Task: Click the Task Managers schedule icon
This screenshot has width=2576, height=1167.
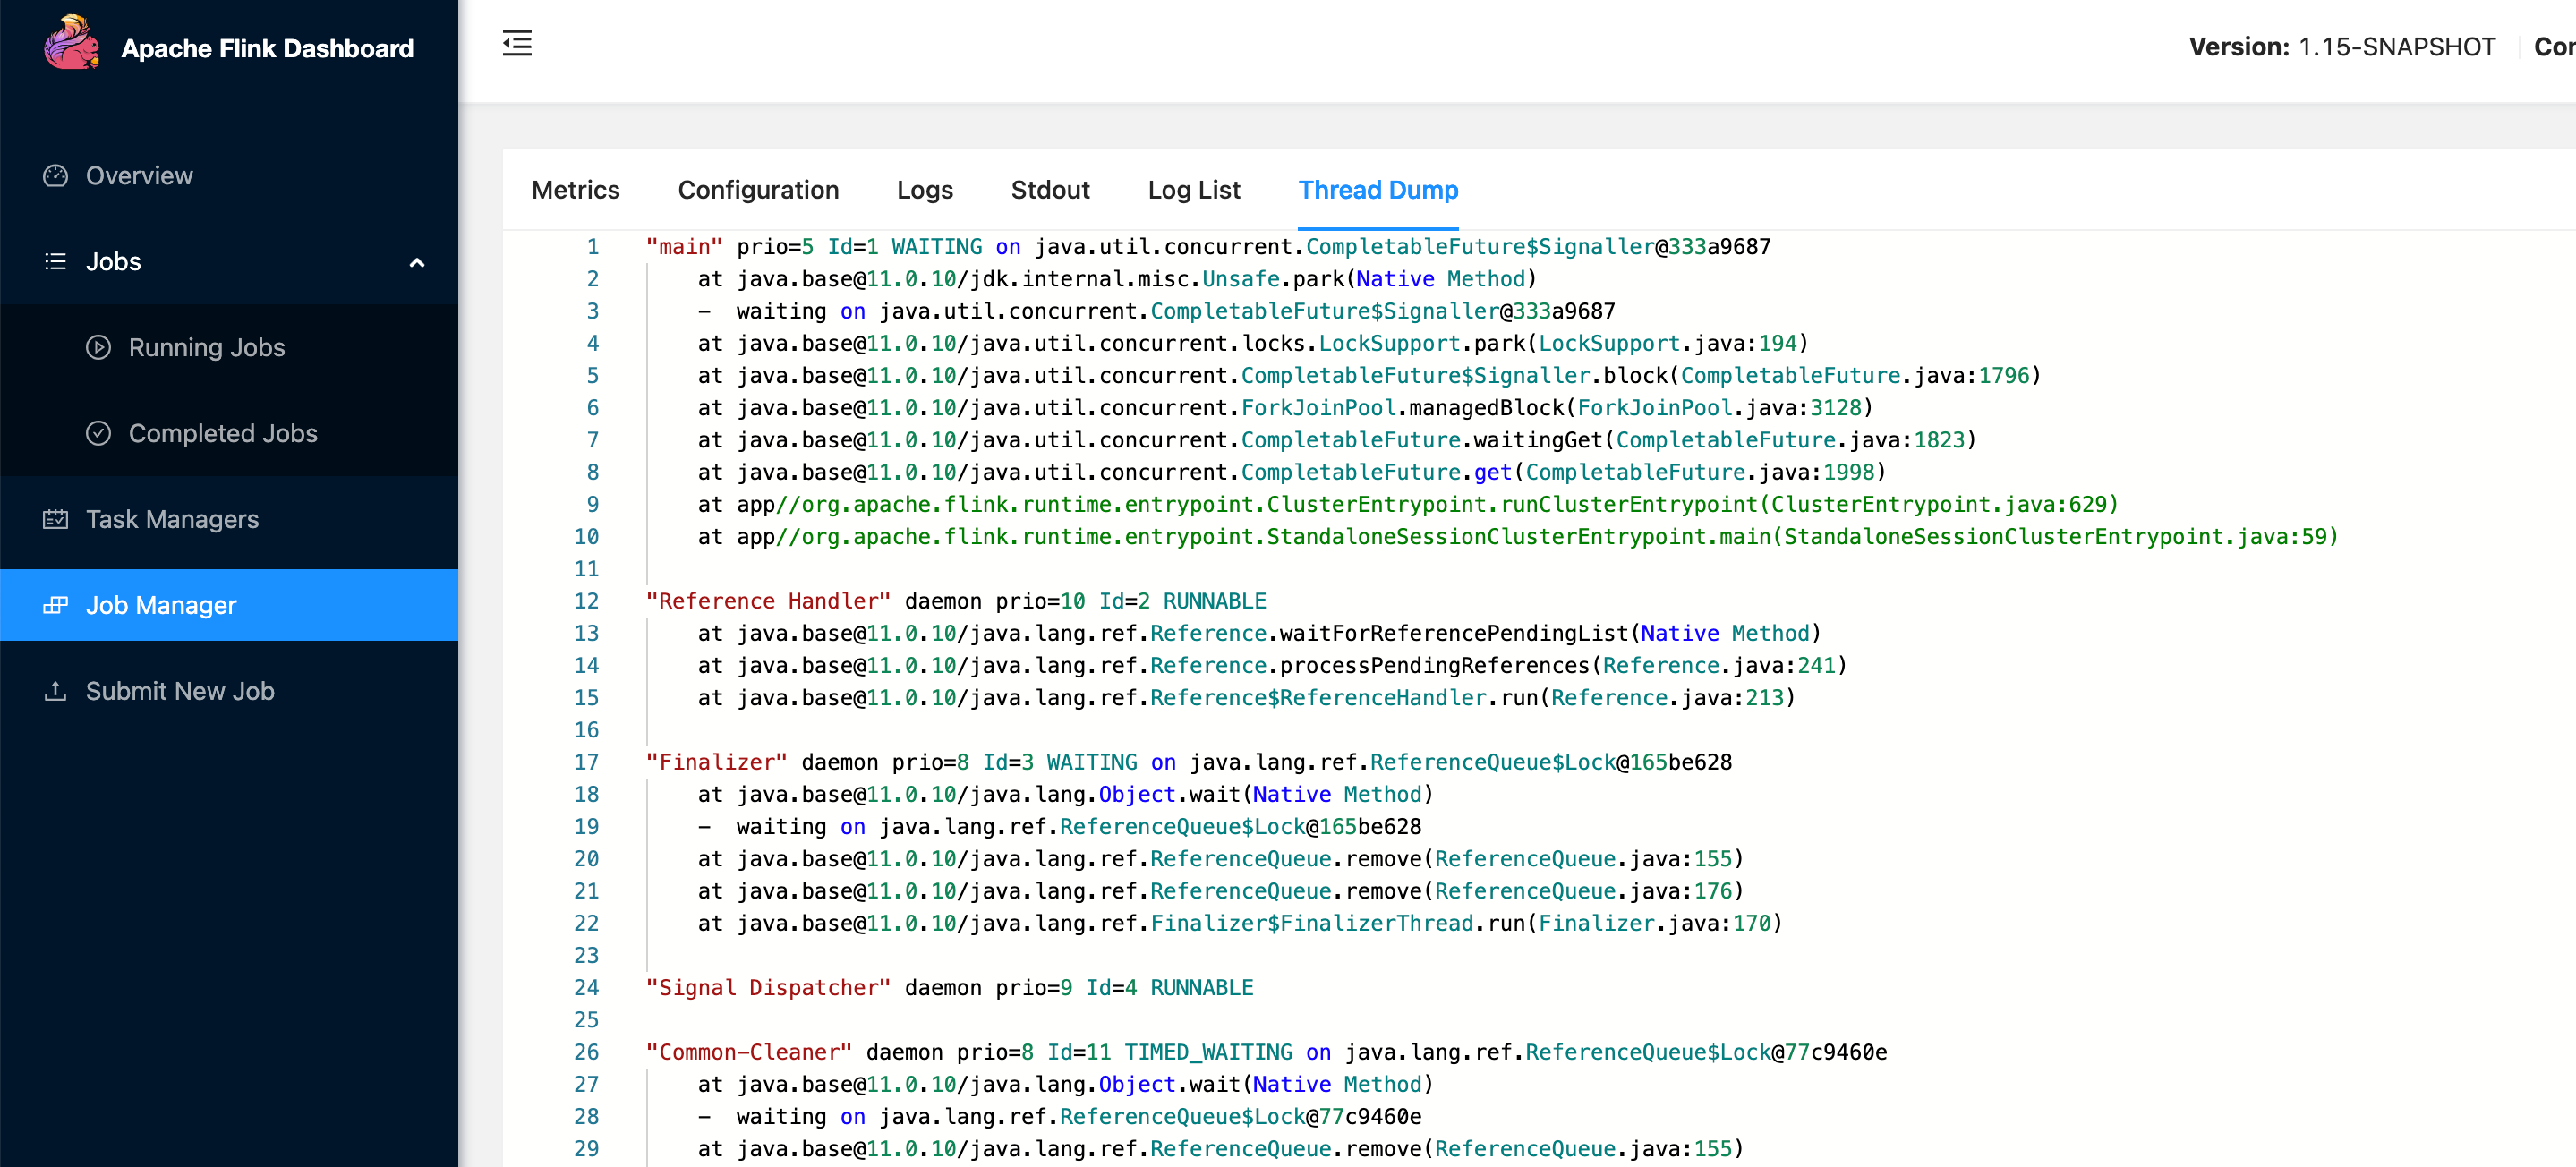Action: click(x=56, y=520)
